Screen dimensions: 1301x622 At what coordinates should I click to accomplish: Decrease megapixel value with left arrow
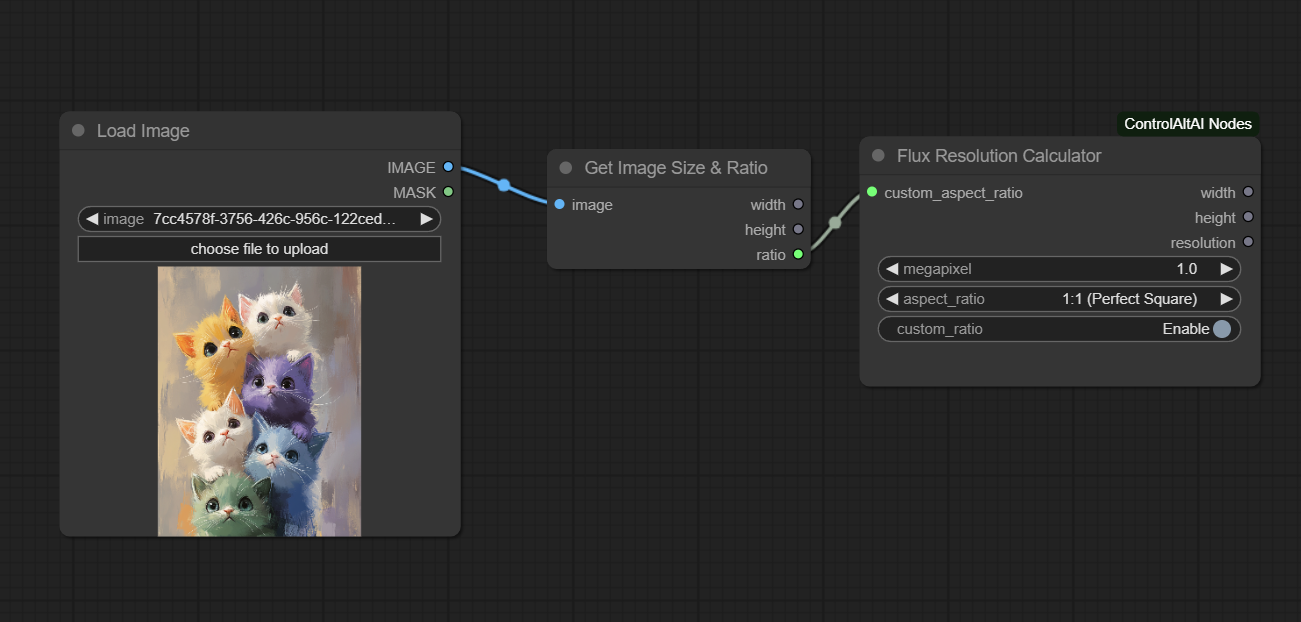[892, 269]
